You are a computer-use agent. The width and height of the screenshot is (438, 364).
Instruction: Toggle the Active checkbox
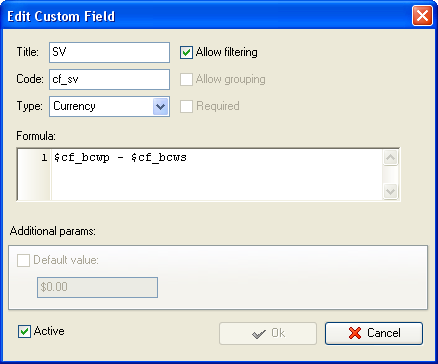pyautogui.click(x=24, y=332)
